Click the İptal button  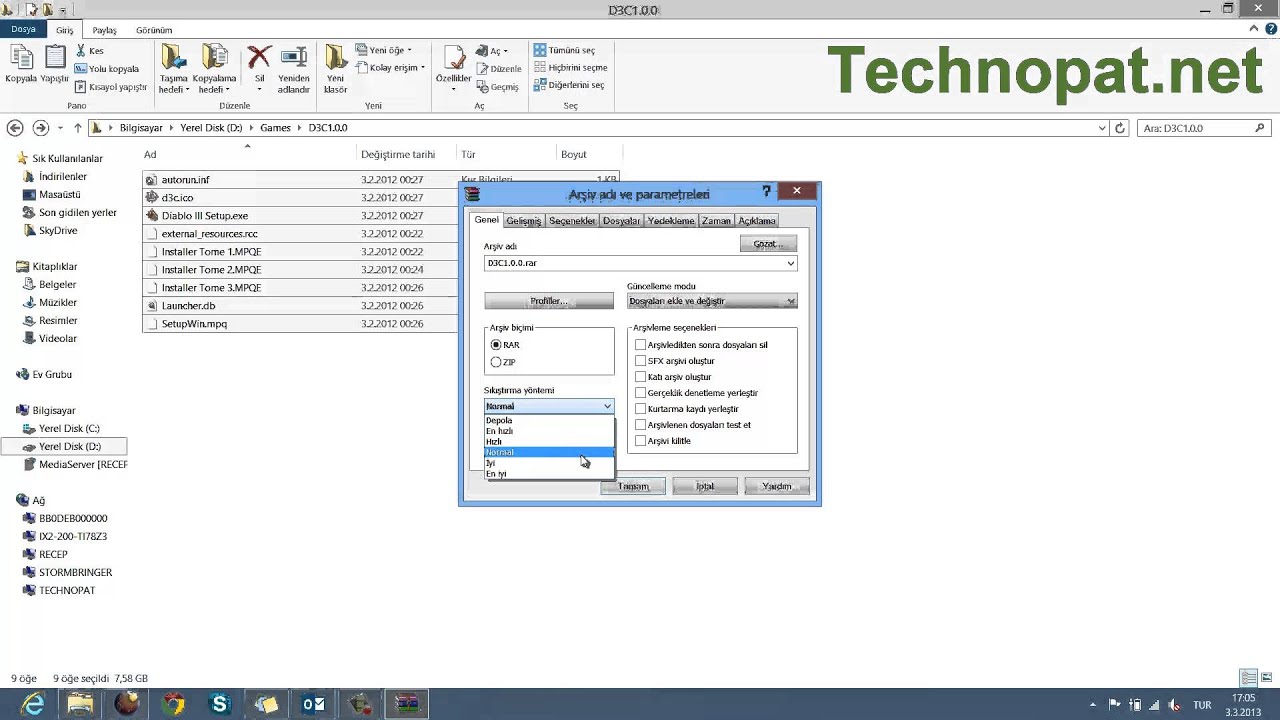(705, 486)
